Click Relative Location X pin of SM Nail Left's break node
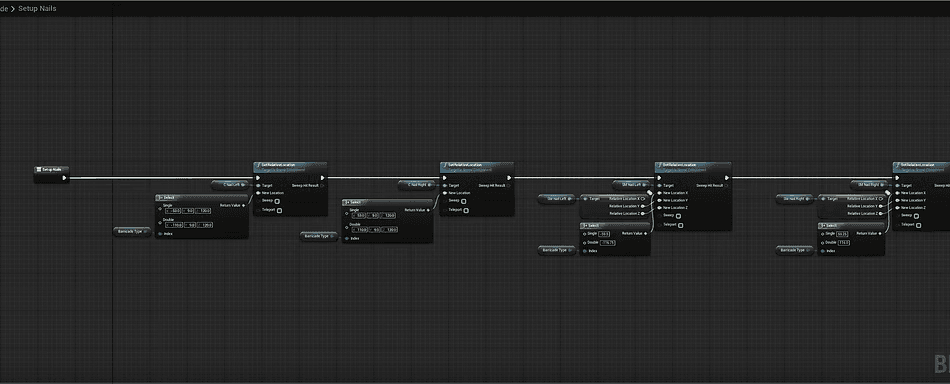Viewport: 950px width, 384px height. (643, 199)
